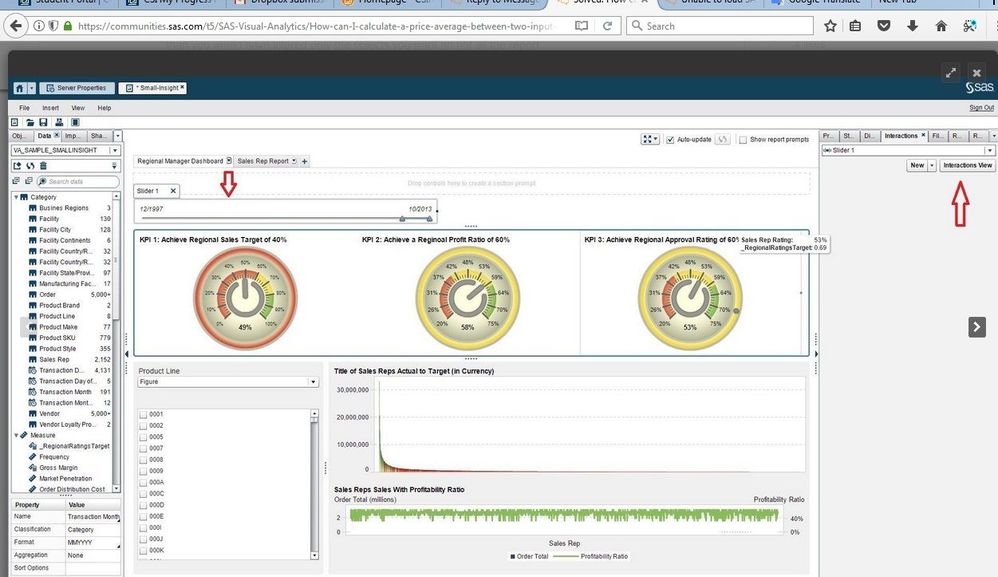The width and height of the screenshot is (998, 577).
Task: Click first stacked-windows icon beside search
Action: click(16, 181)
